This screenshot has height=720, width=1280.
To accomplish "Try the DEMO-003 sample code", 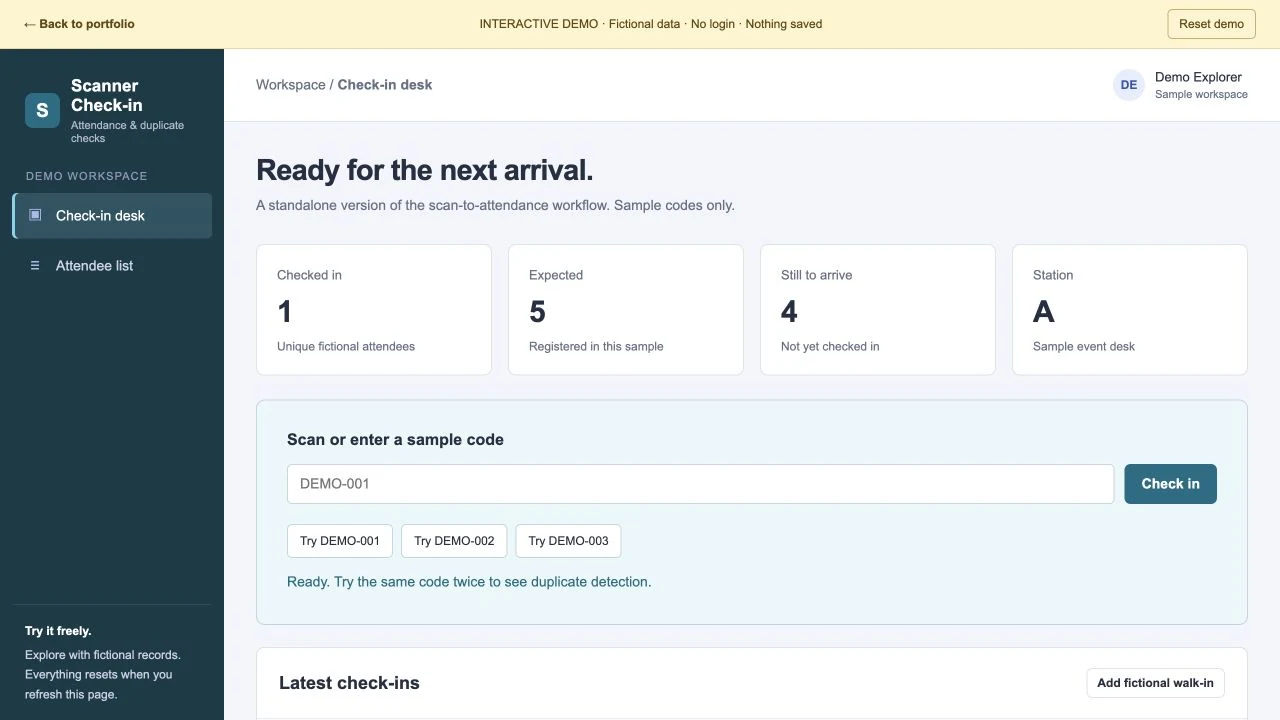I will pos(568,541).
